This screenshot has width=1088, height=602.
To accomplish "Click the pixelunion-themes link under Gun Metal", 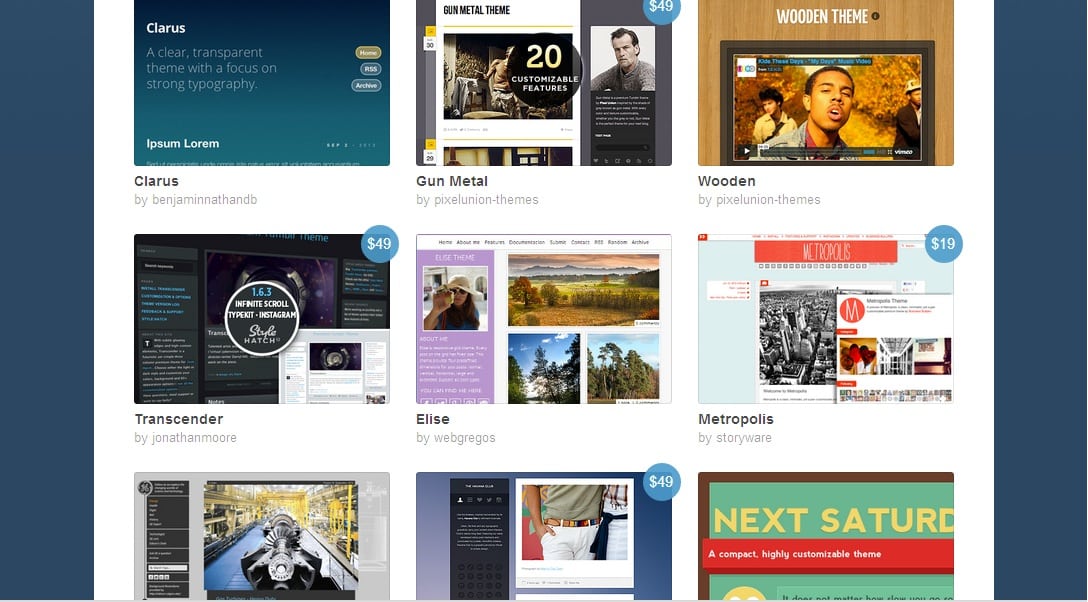I will (484, 200).
